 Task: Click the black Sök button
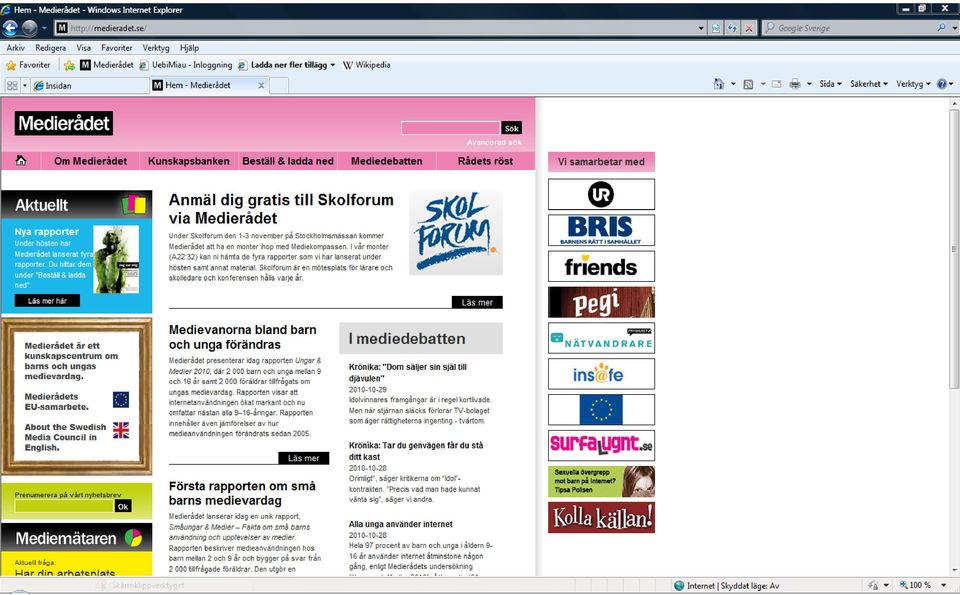click(512, 128)
